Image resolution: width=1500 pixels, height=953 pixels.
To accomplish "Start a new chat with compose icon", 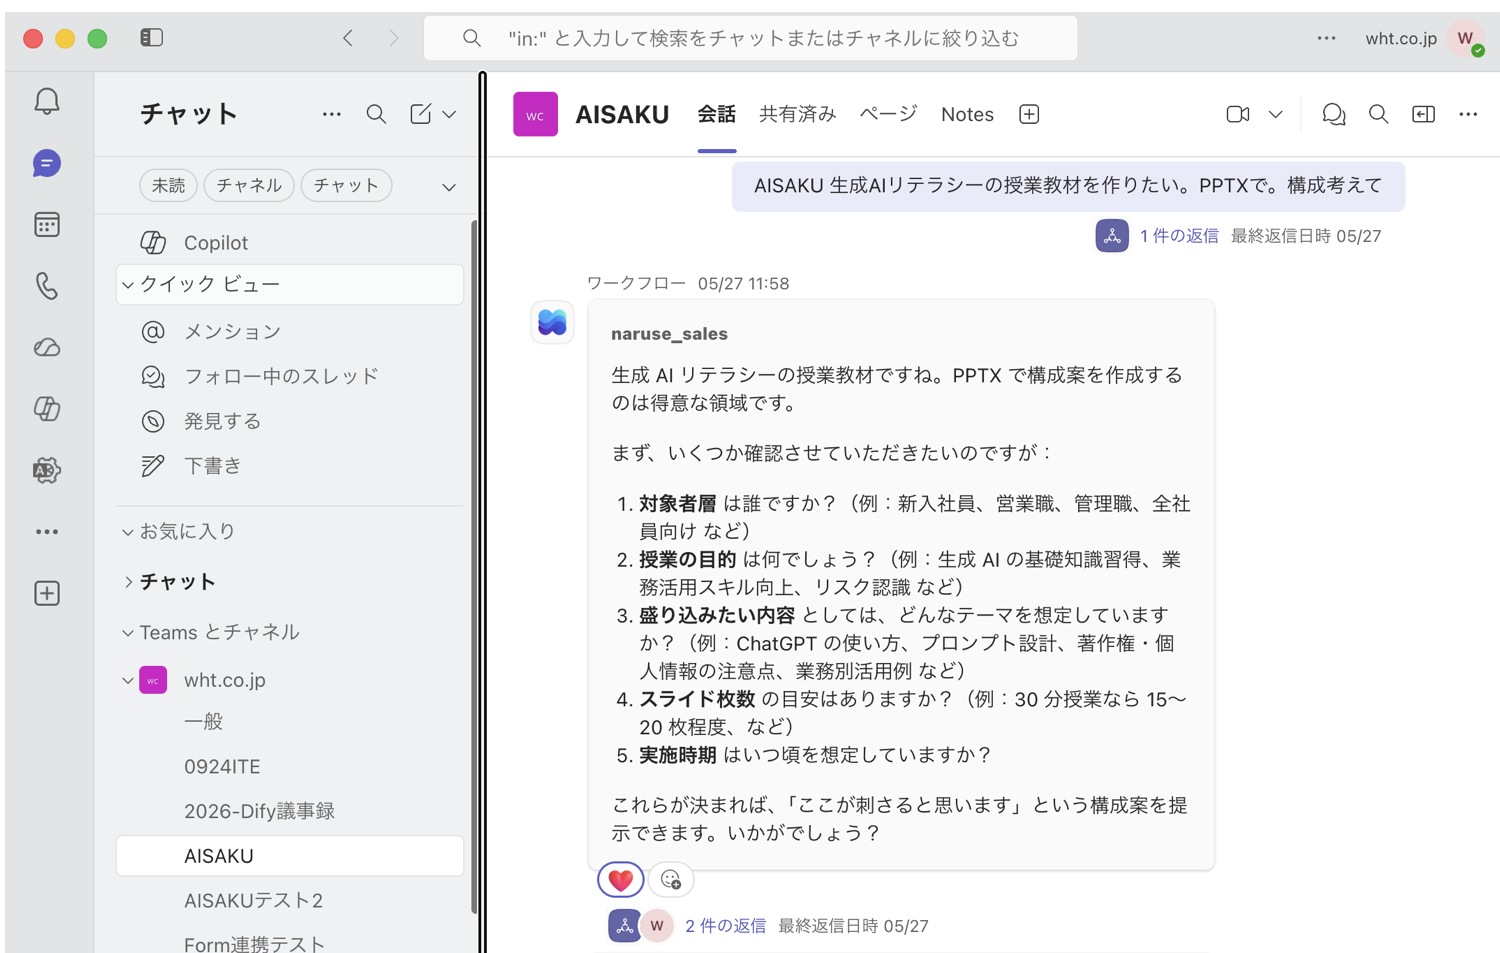I will (421, 114).
